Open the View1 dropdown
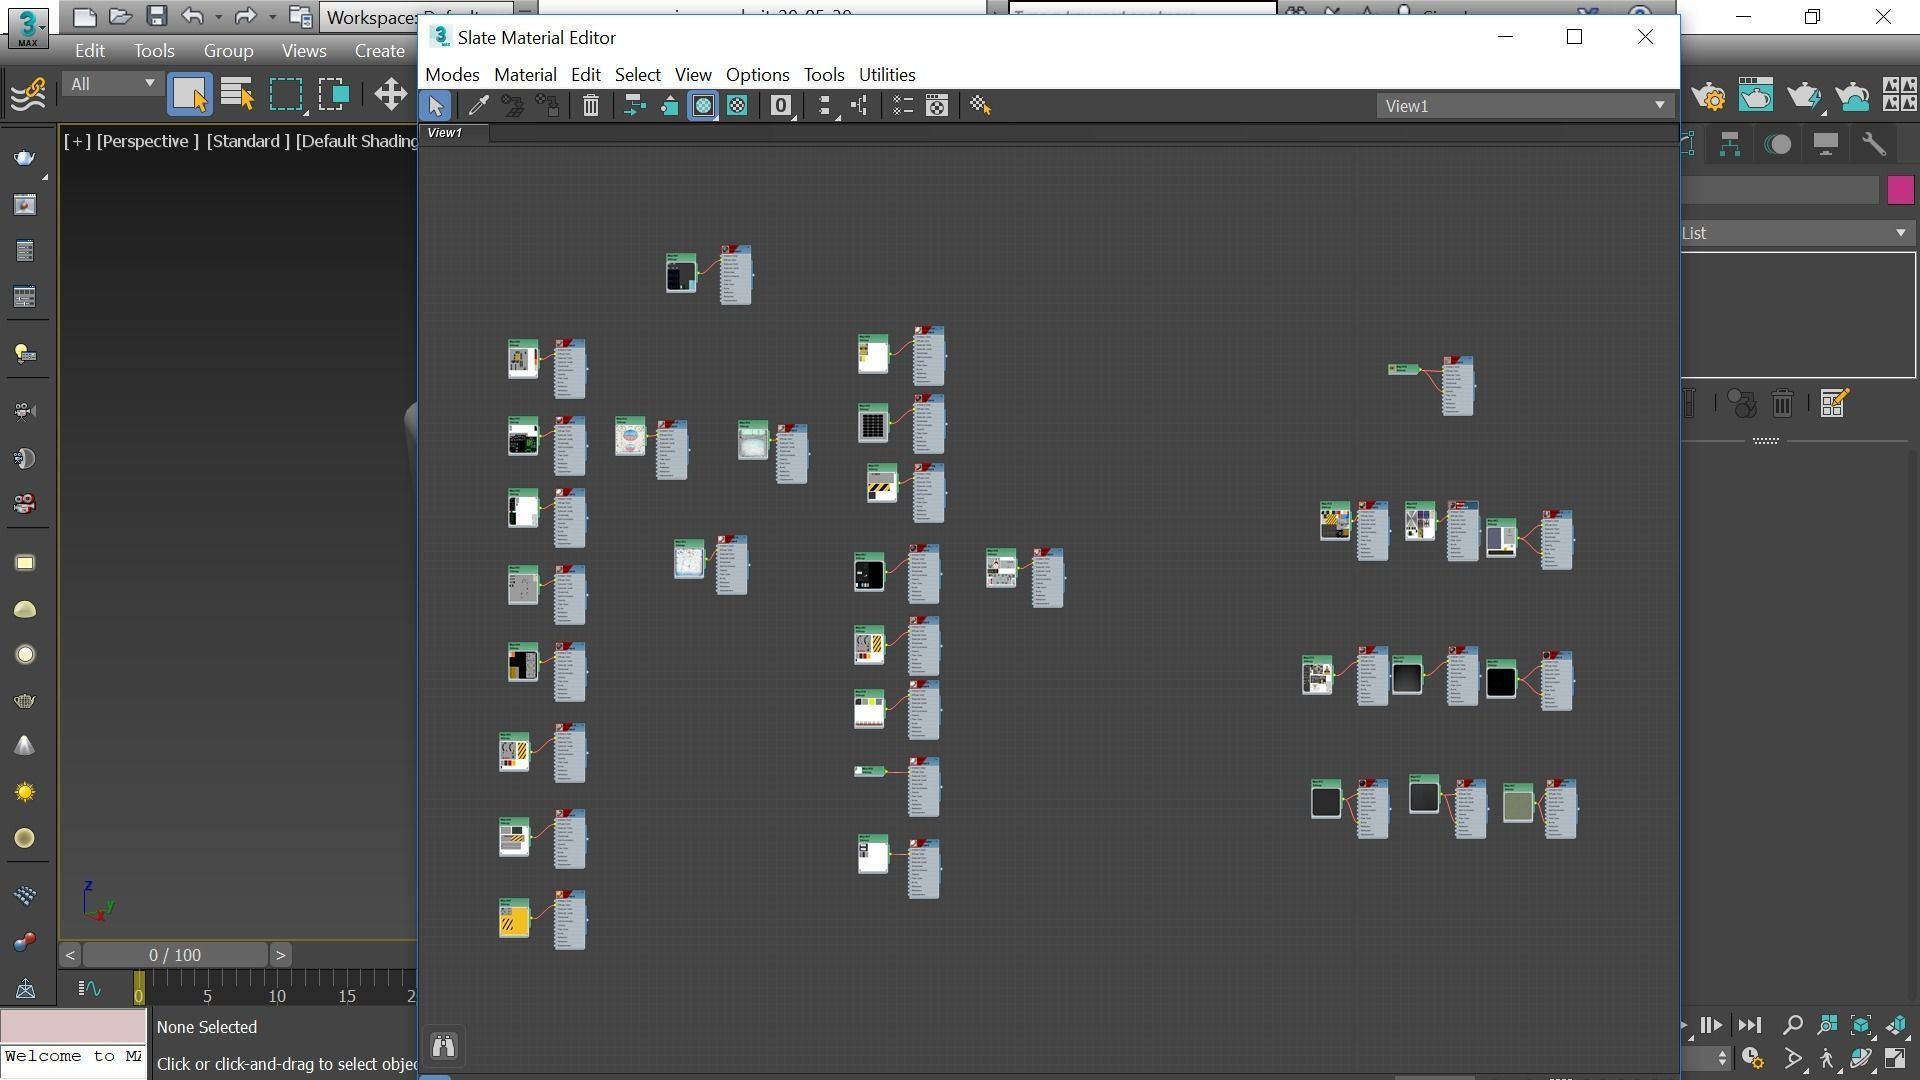The width and height of the screenshot is (1920, 1080). (1659, 106)
